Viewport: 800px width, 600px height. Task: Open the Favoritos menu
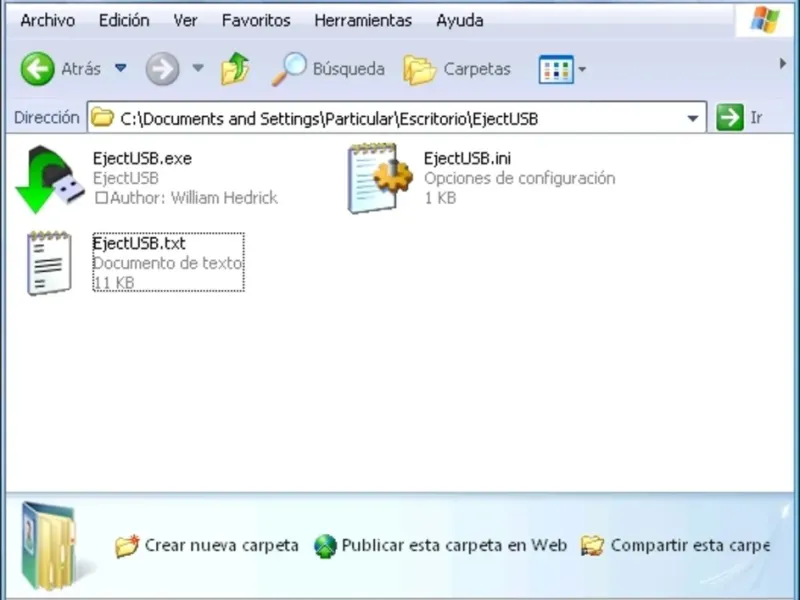256,20
